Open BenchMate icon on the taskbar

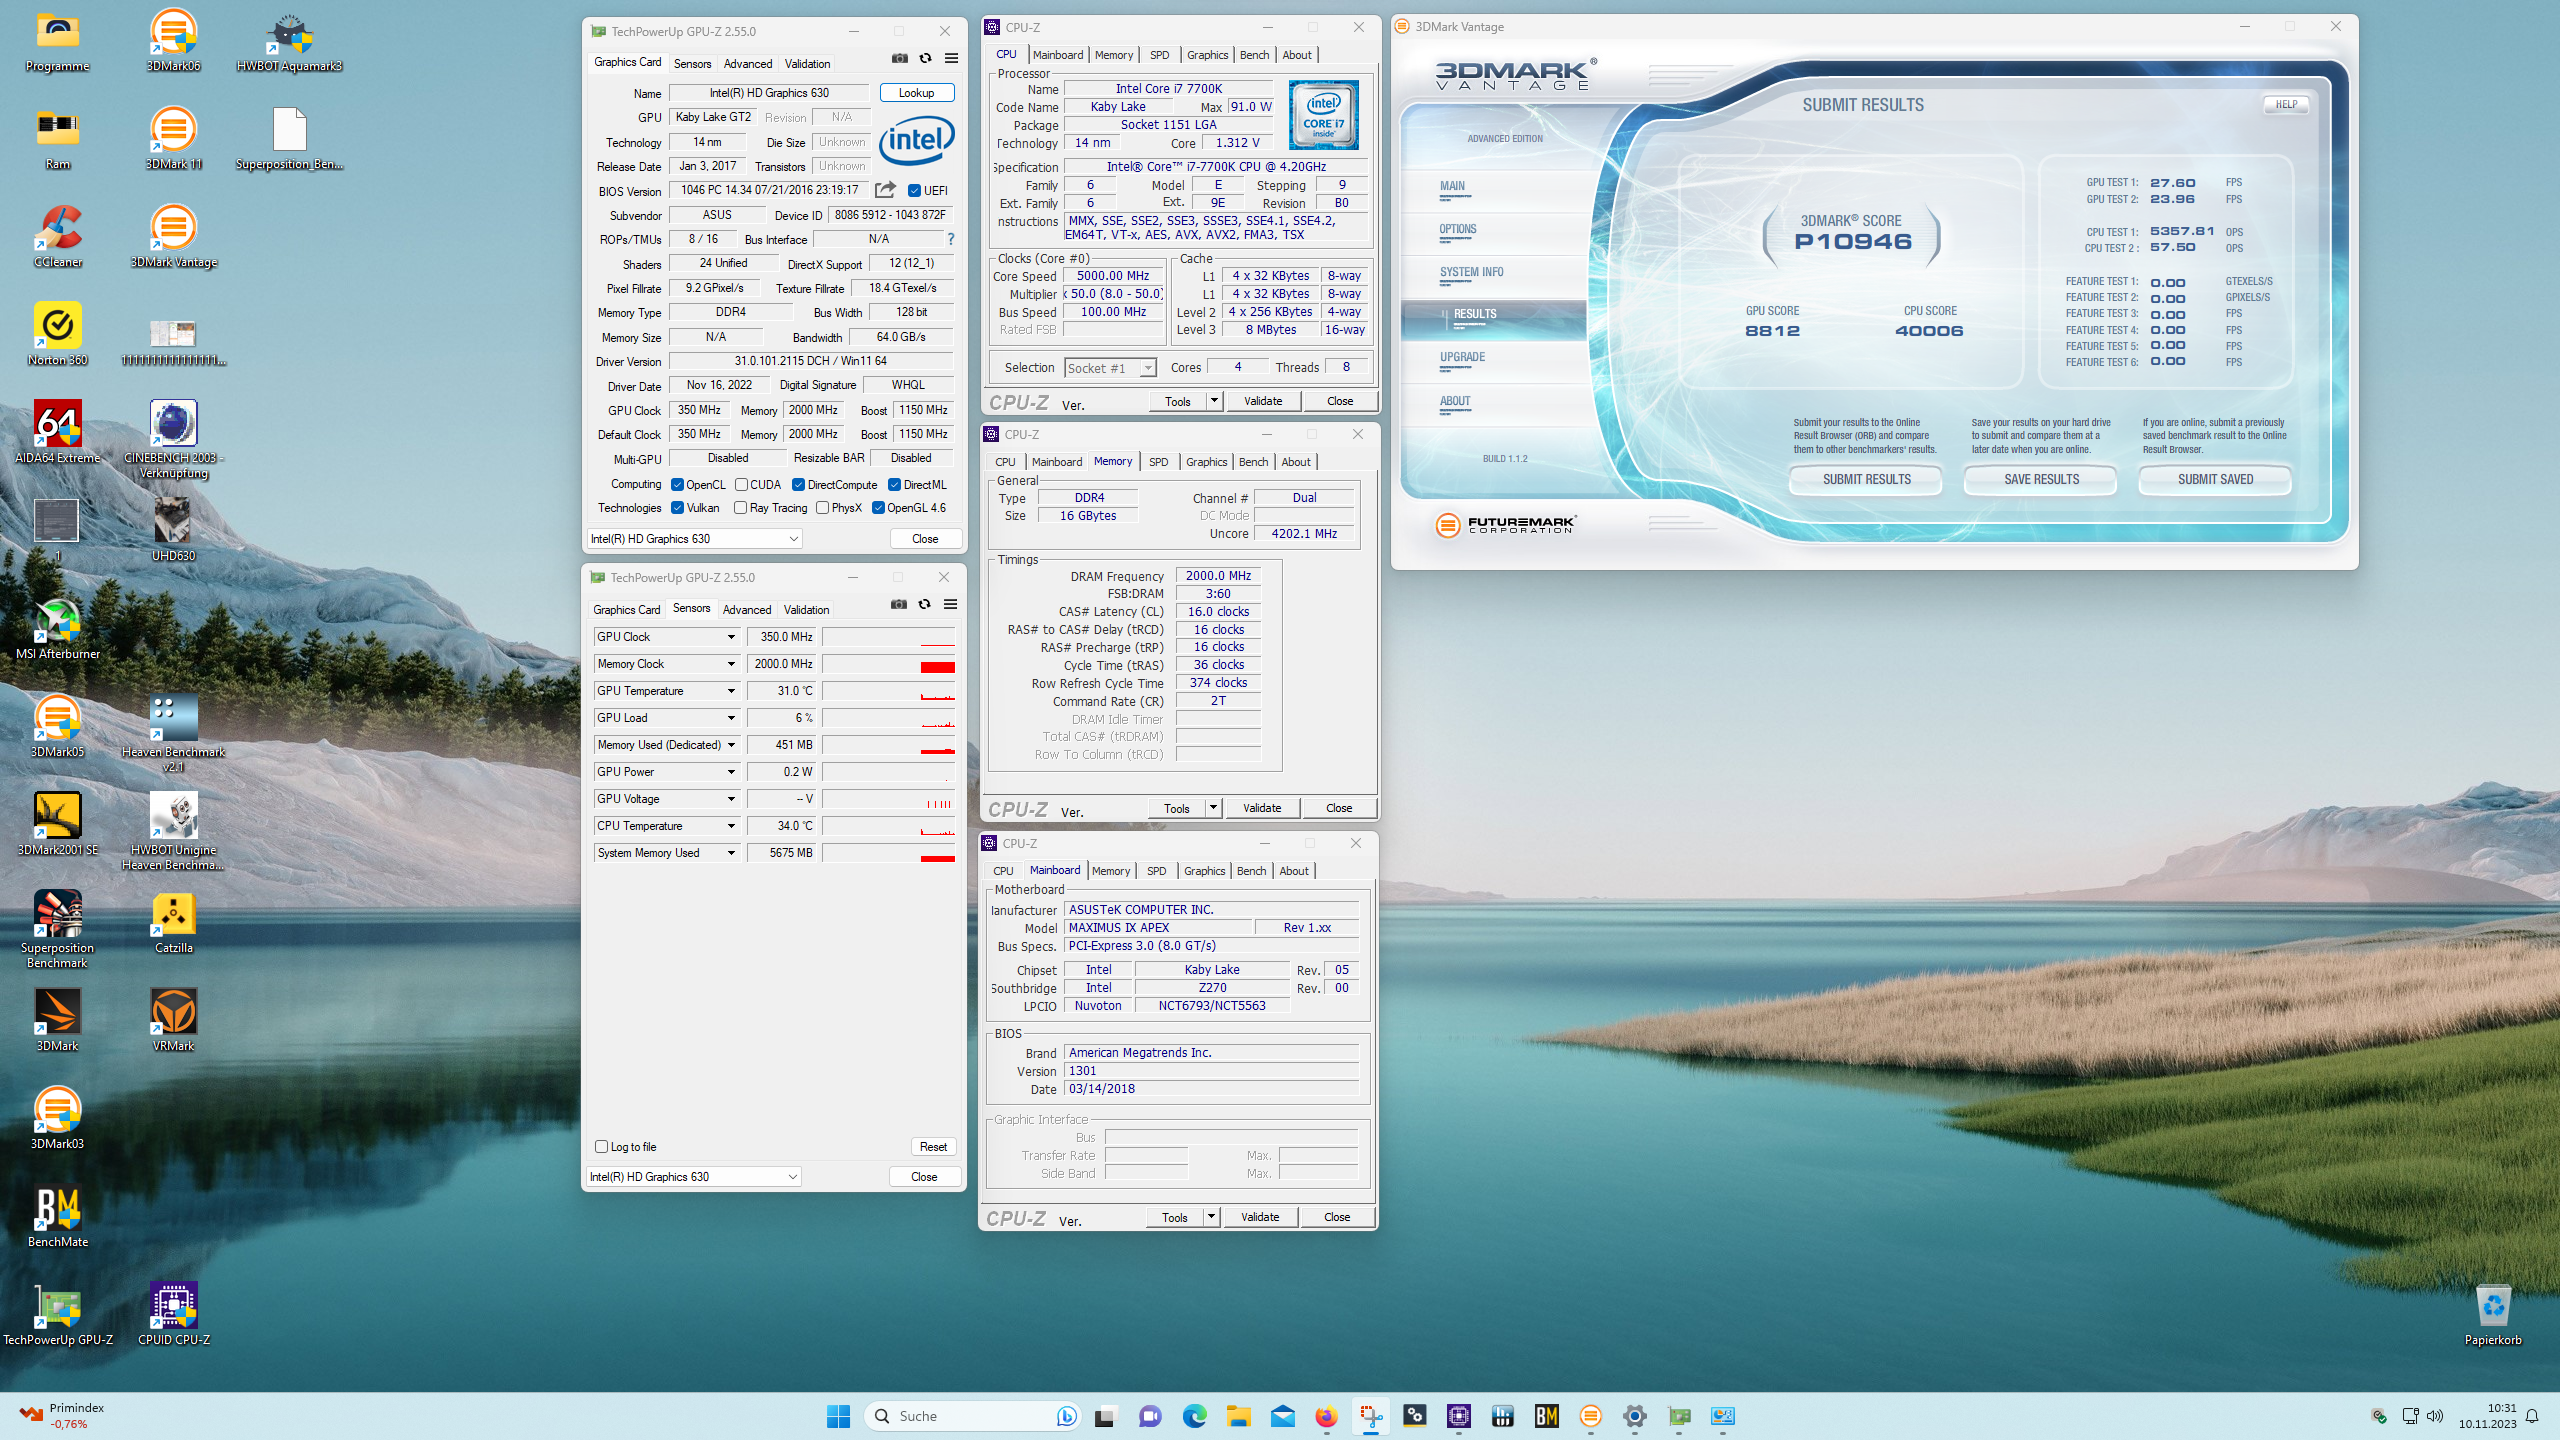coord(1546,1416)
